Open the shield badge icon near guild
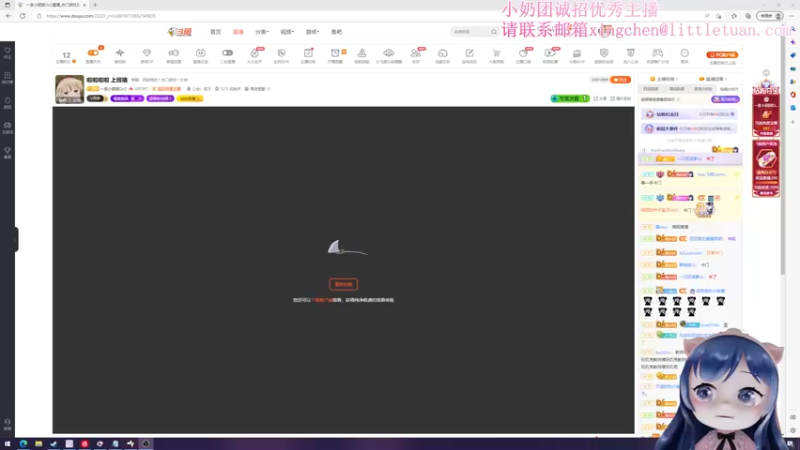Viewport: 800px width, 450px height. (x=604, y=53)
